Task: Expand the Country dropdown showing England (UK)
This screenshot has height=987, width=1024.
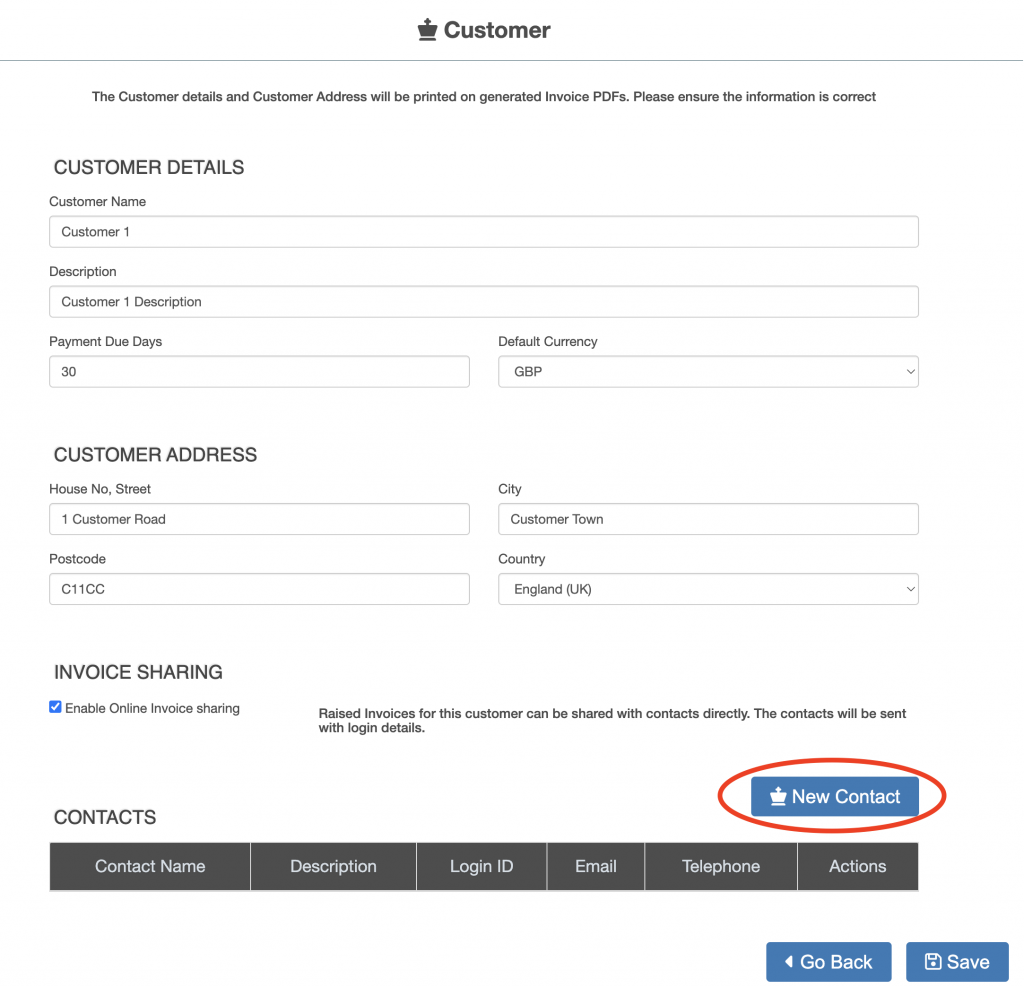Action: (708, 589)
